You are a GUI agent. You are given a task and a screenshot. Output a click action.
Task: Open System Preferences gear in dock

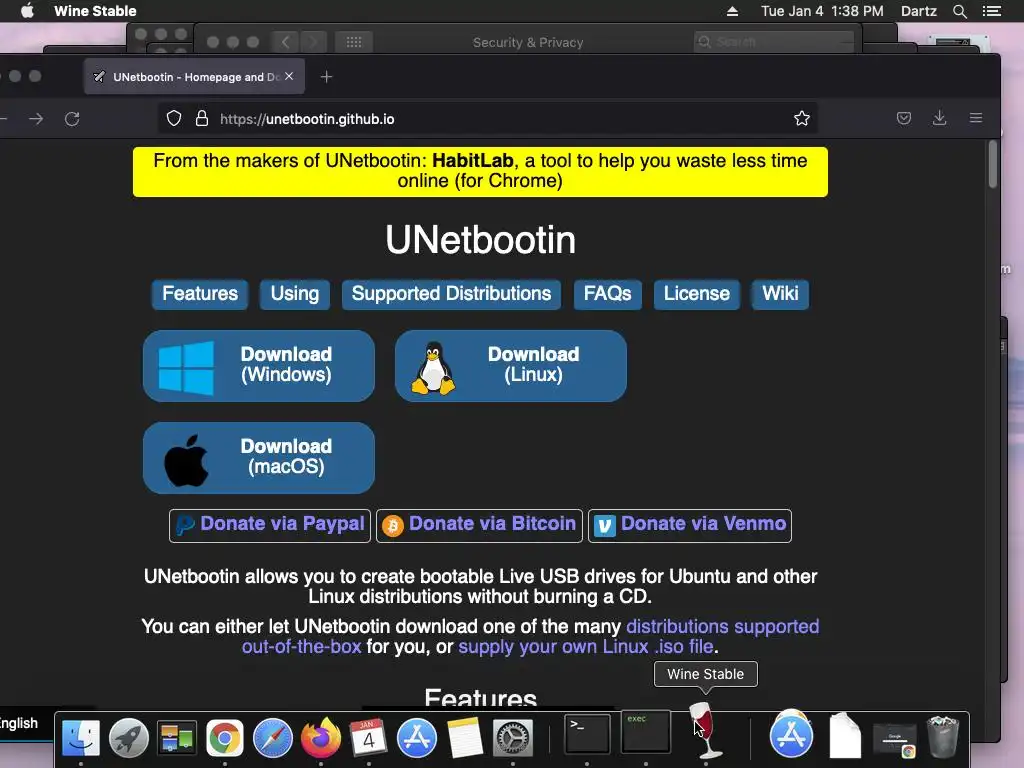click(513, 738)
